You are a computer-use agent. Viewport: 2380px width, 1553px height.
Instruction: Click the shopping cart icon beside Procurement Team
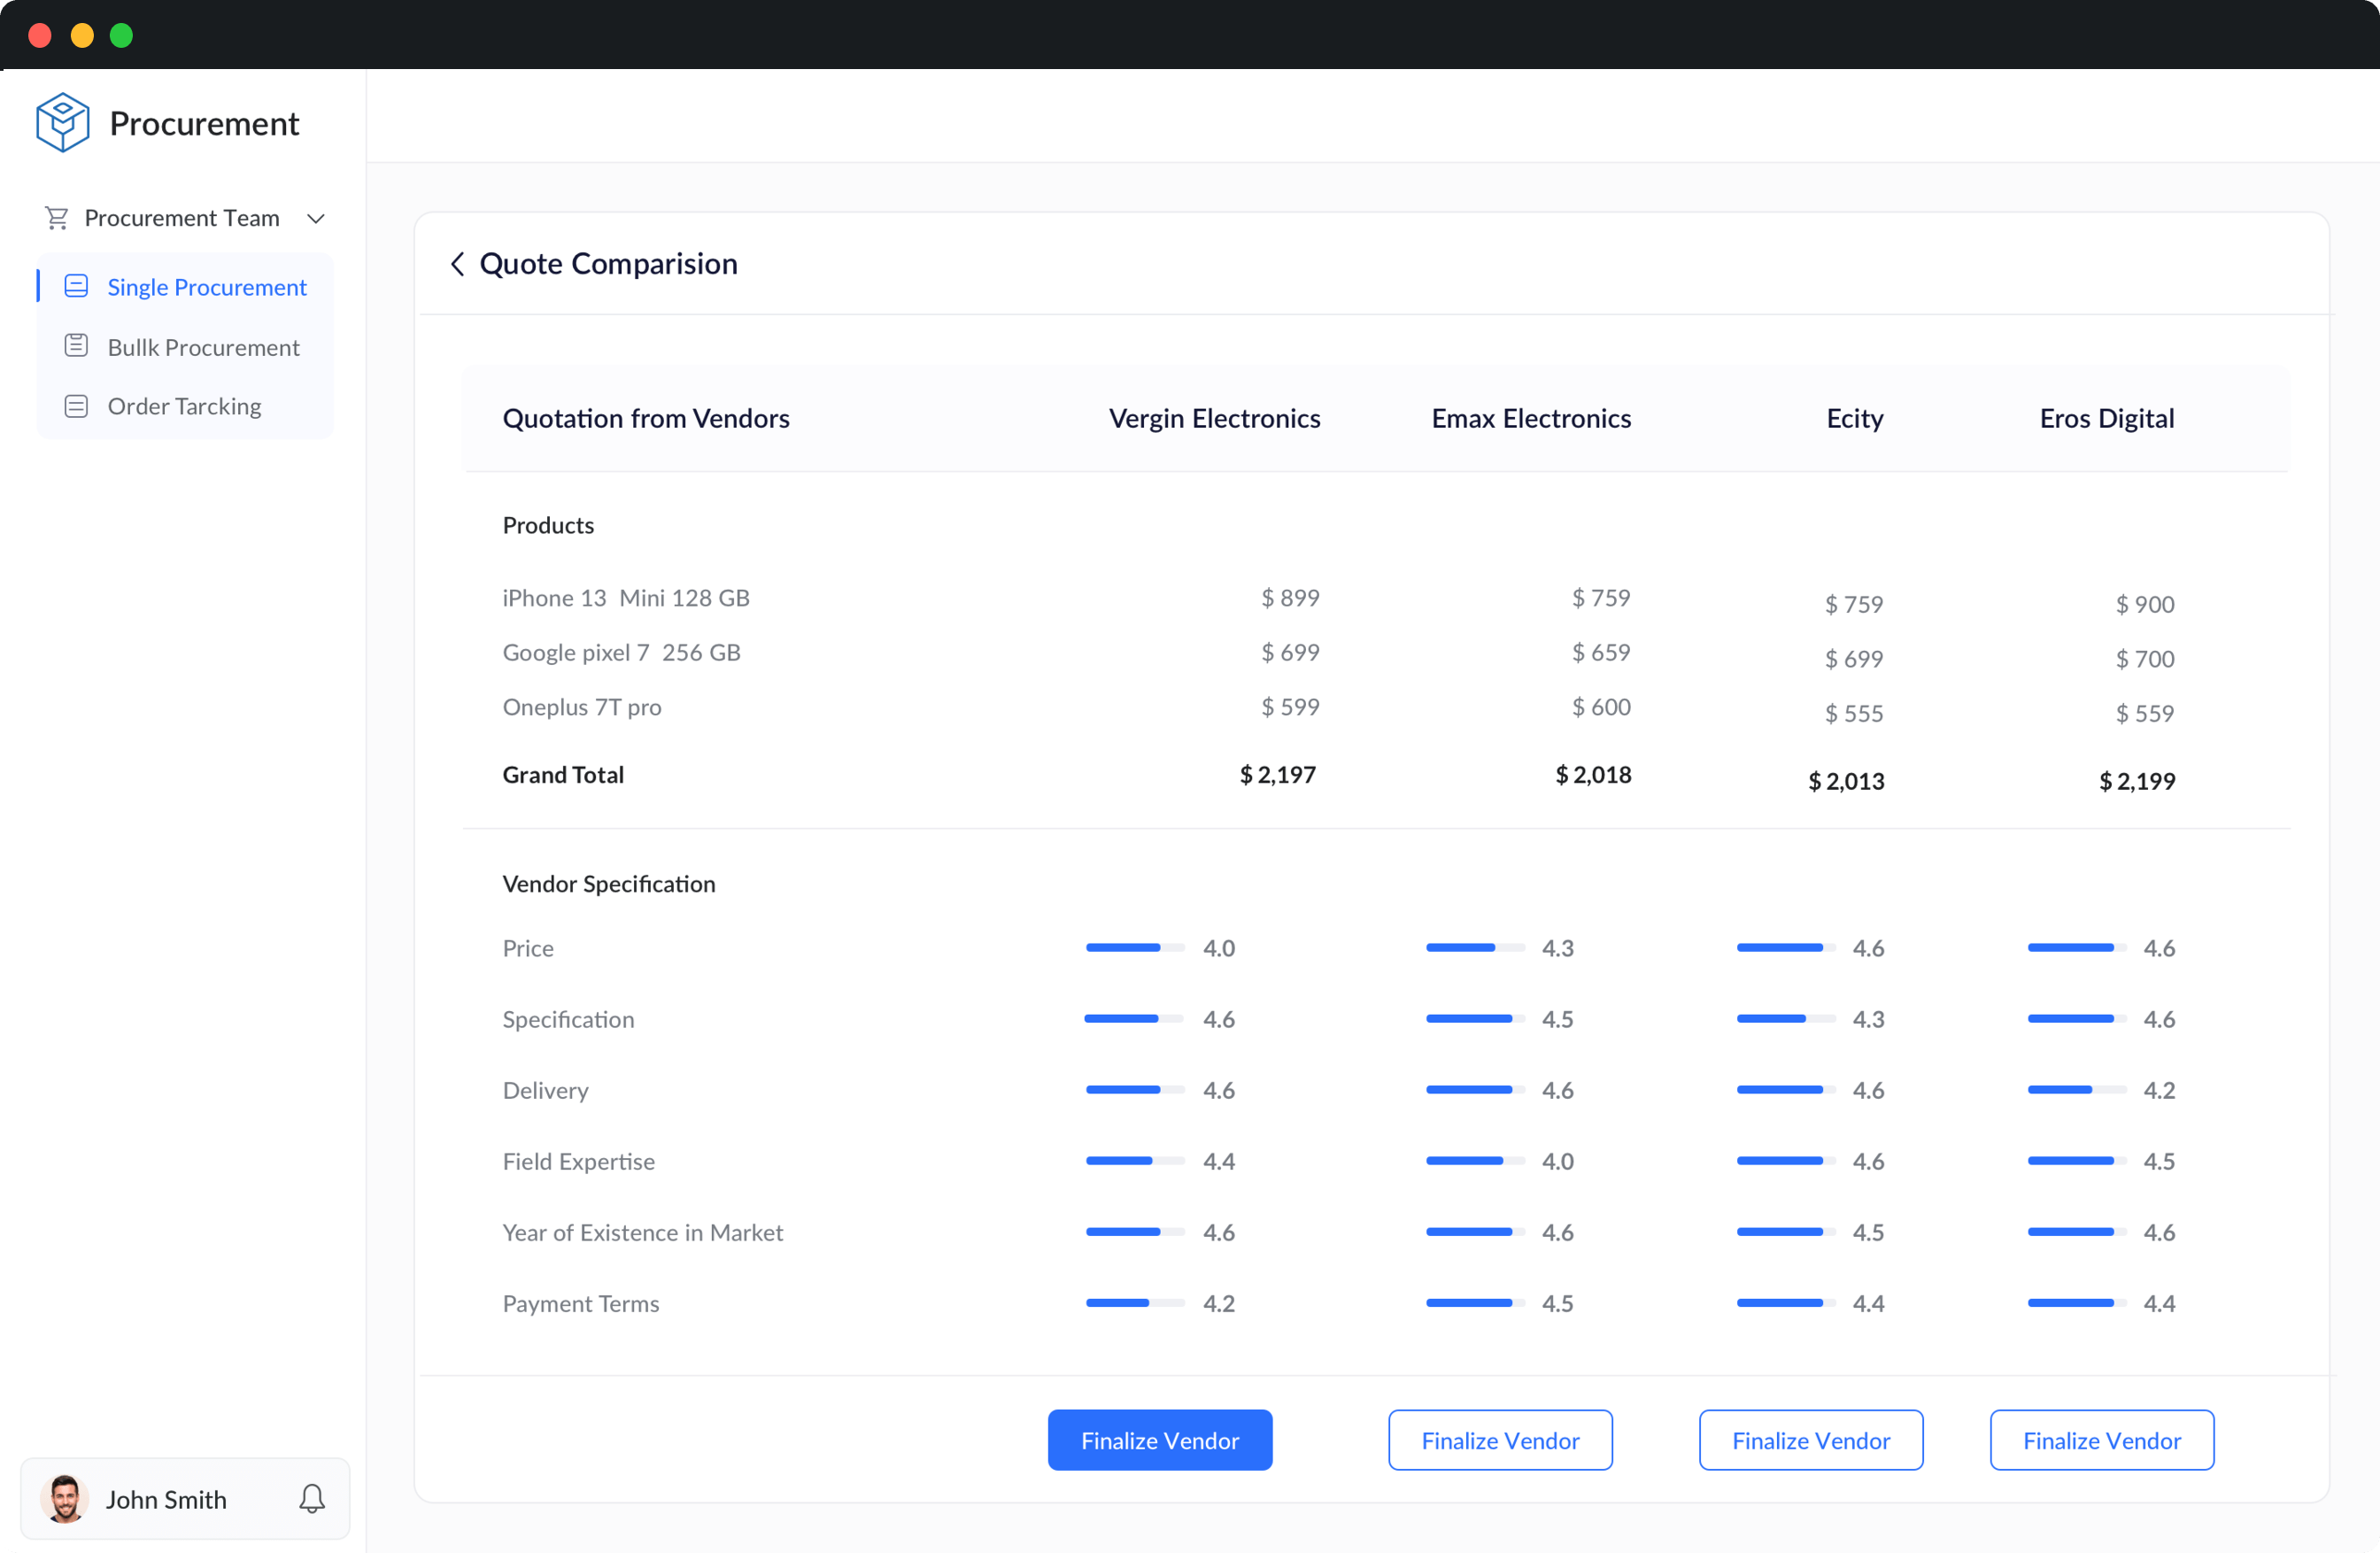pos(57,218)
